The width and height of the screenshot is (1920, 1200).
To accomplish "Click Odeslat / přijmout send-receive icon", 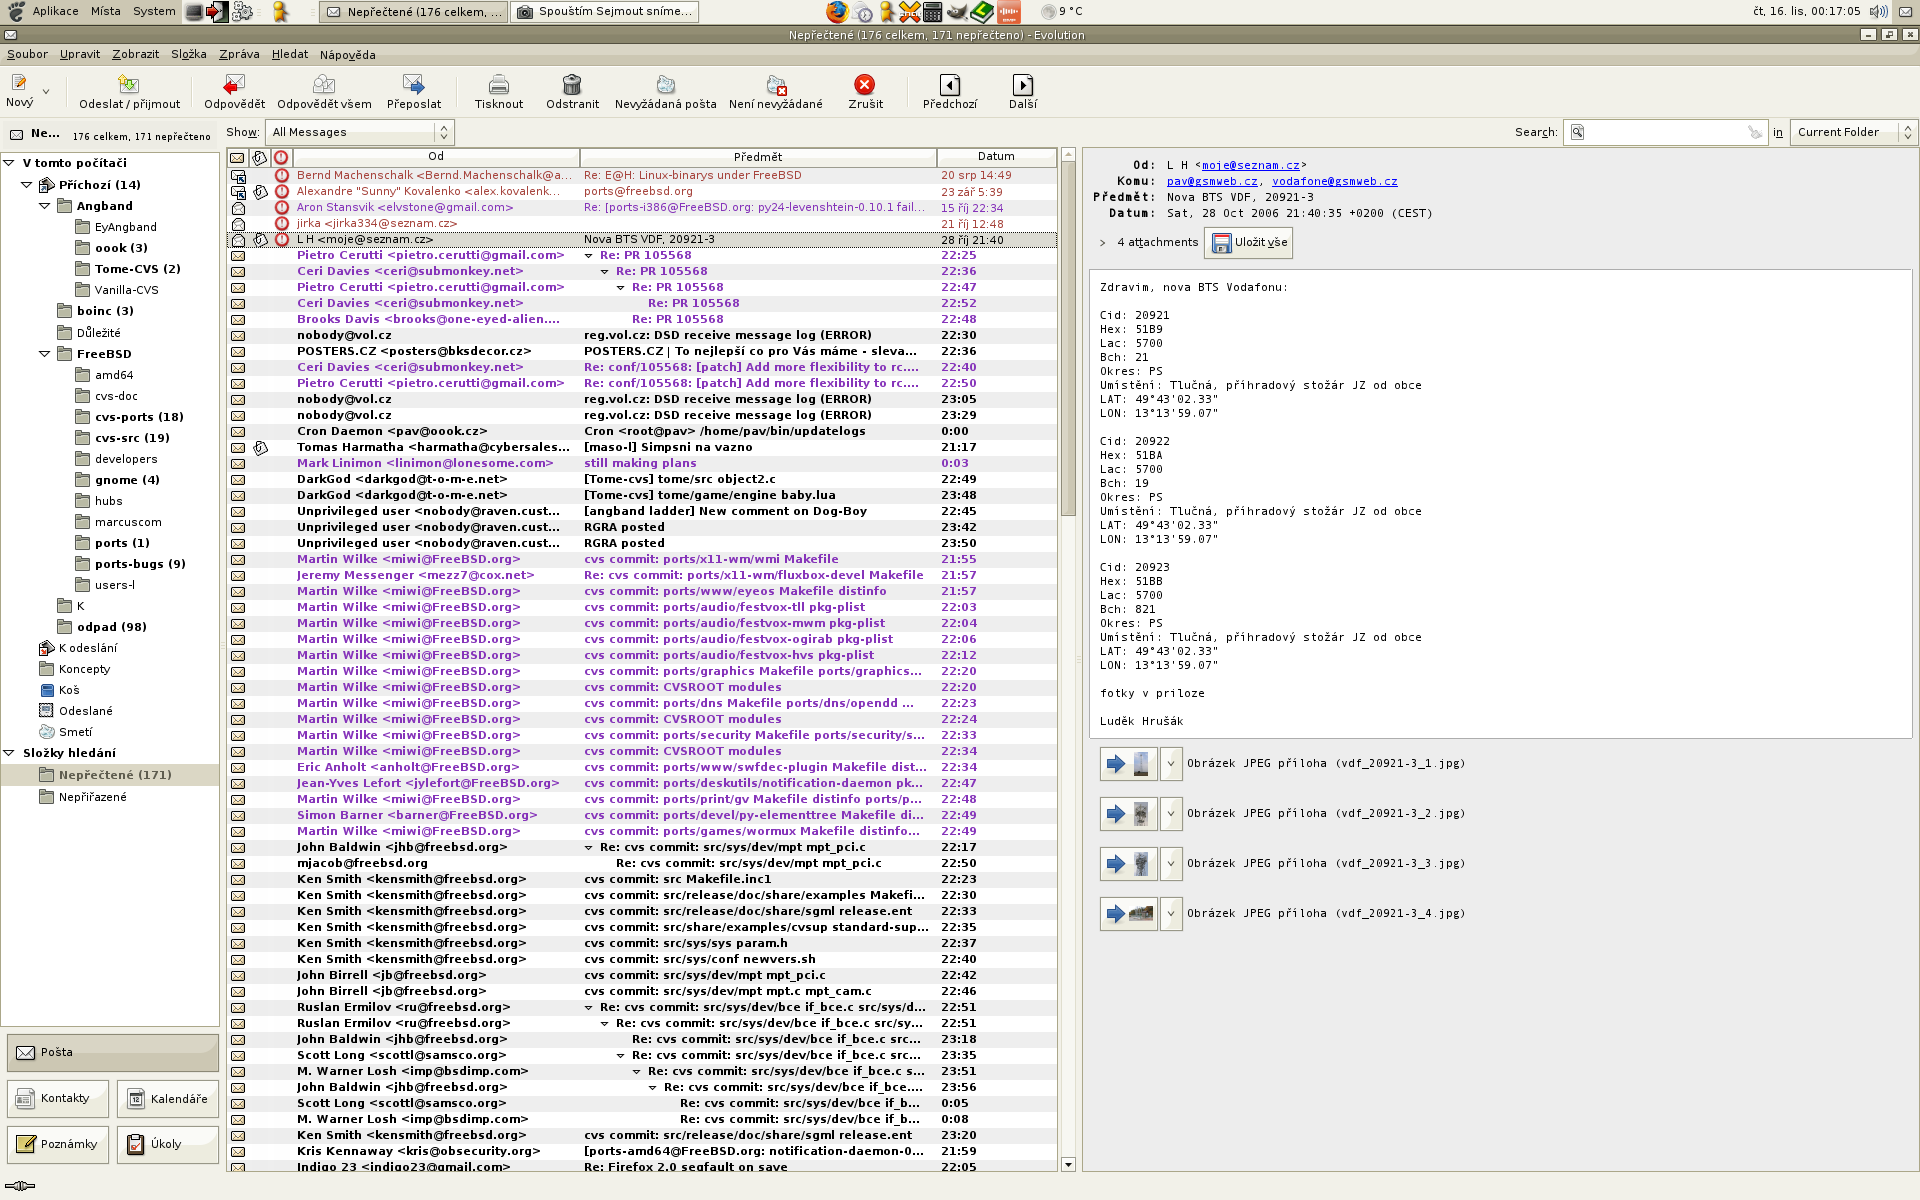I will pyautogui.click(x=129, y=85).
